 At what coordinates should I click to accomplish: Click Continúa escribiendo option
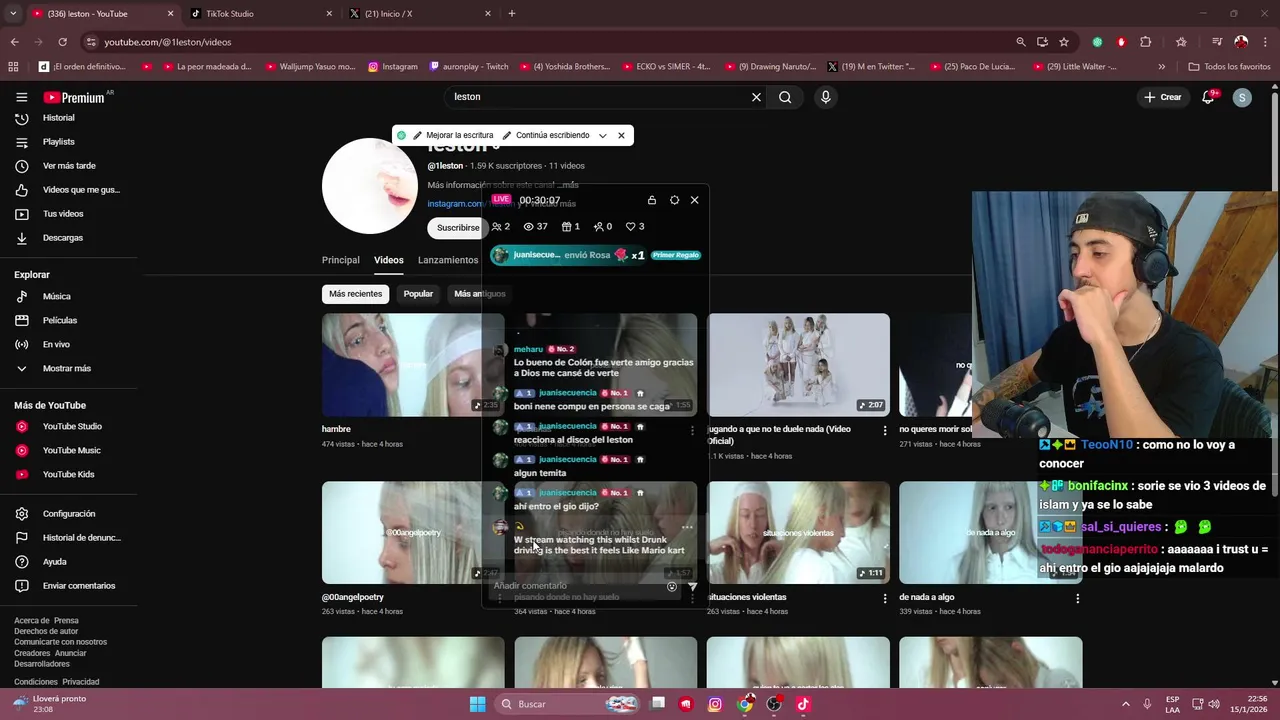click(546, 135)
